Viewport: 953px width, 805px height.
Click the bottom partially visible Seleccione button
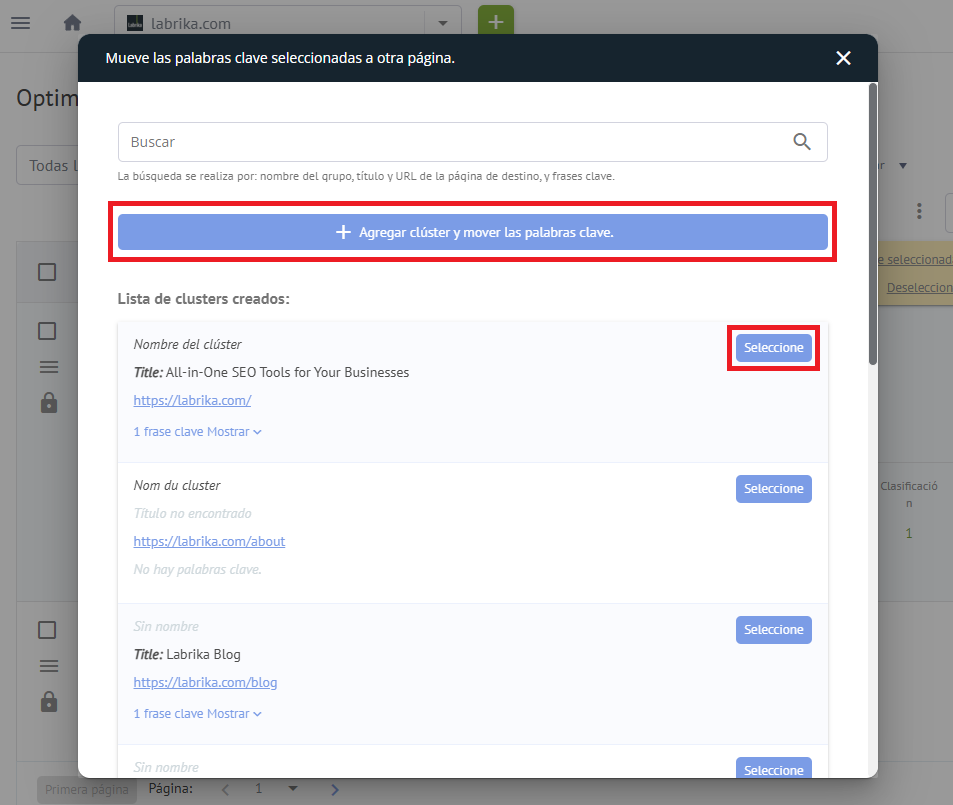pos(773,768)
